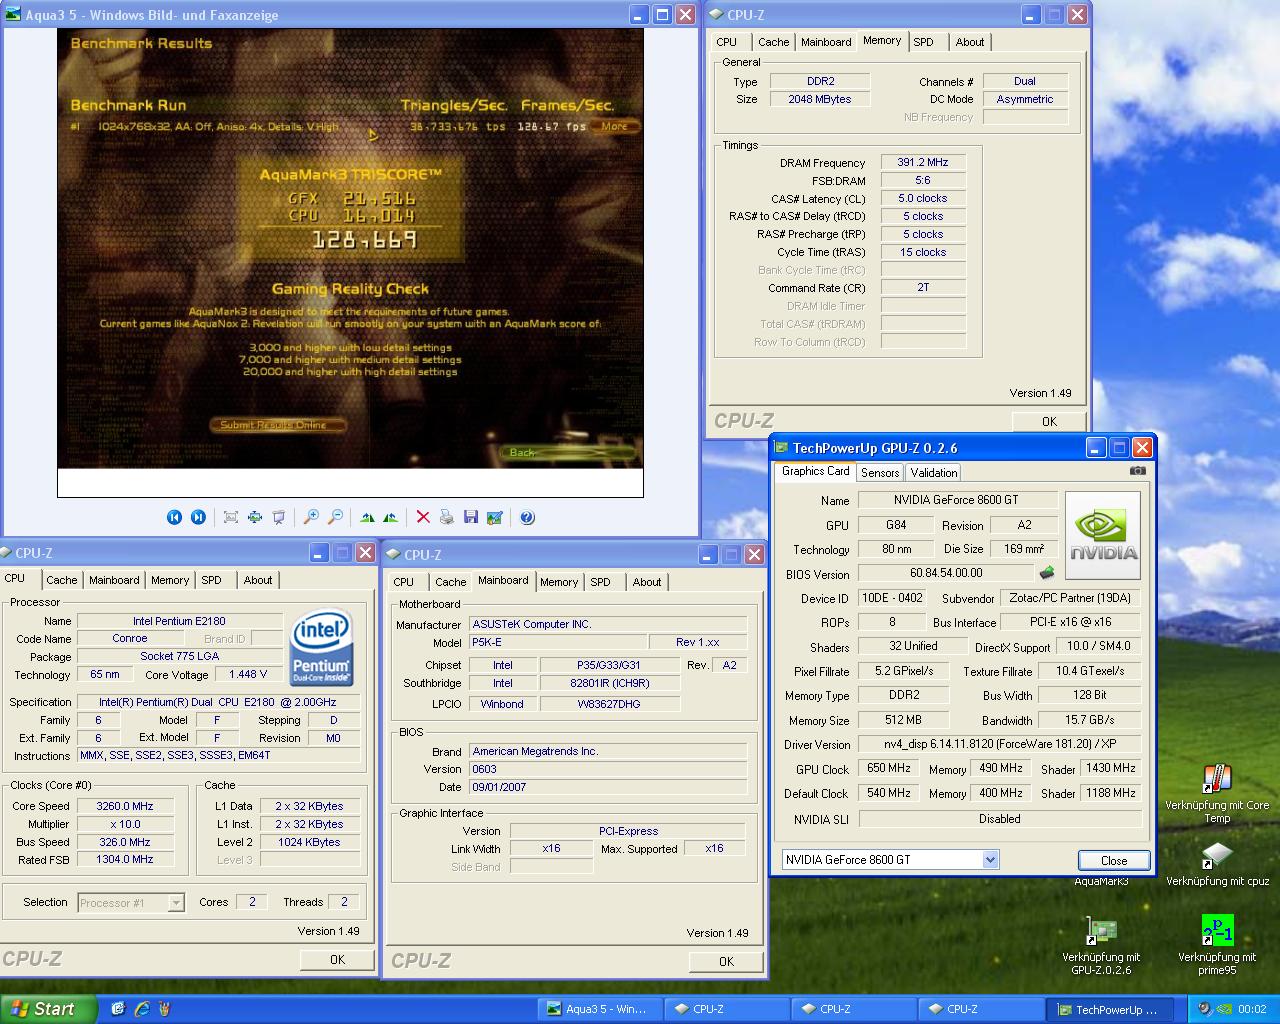The height and width of the screenshot is (1024, 1280).
Task: Click the FSB:DRAM ratio 5:6 value
Action: pos(923,180)
